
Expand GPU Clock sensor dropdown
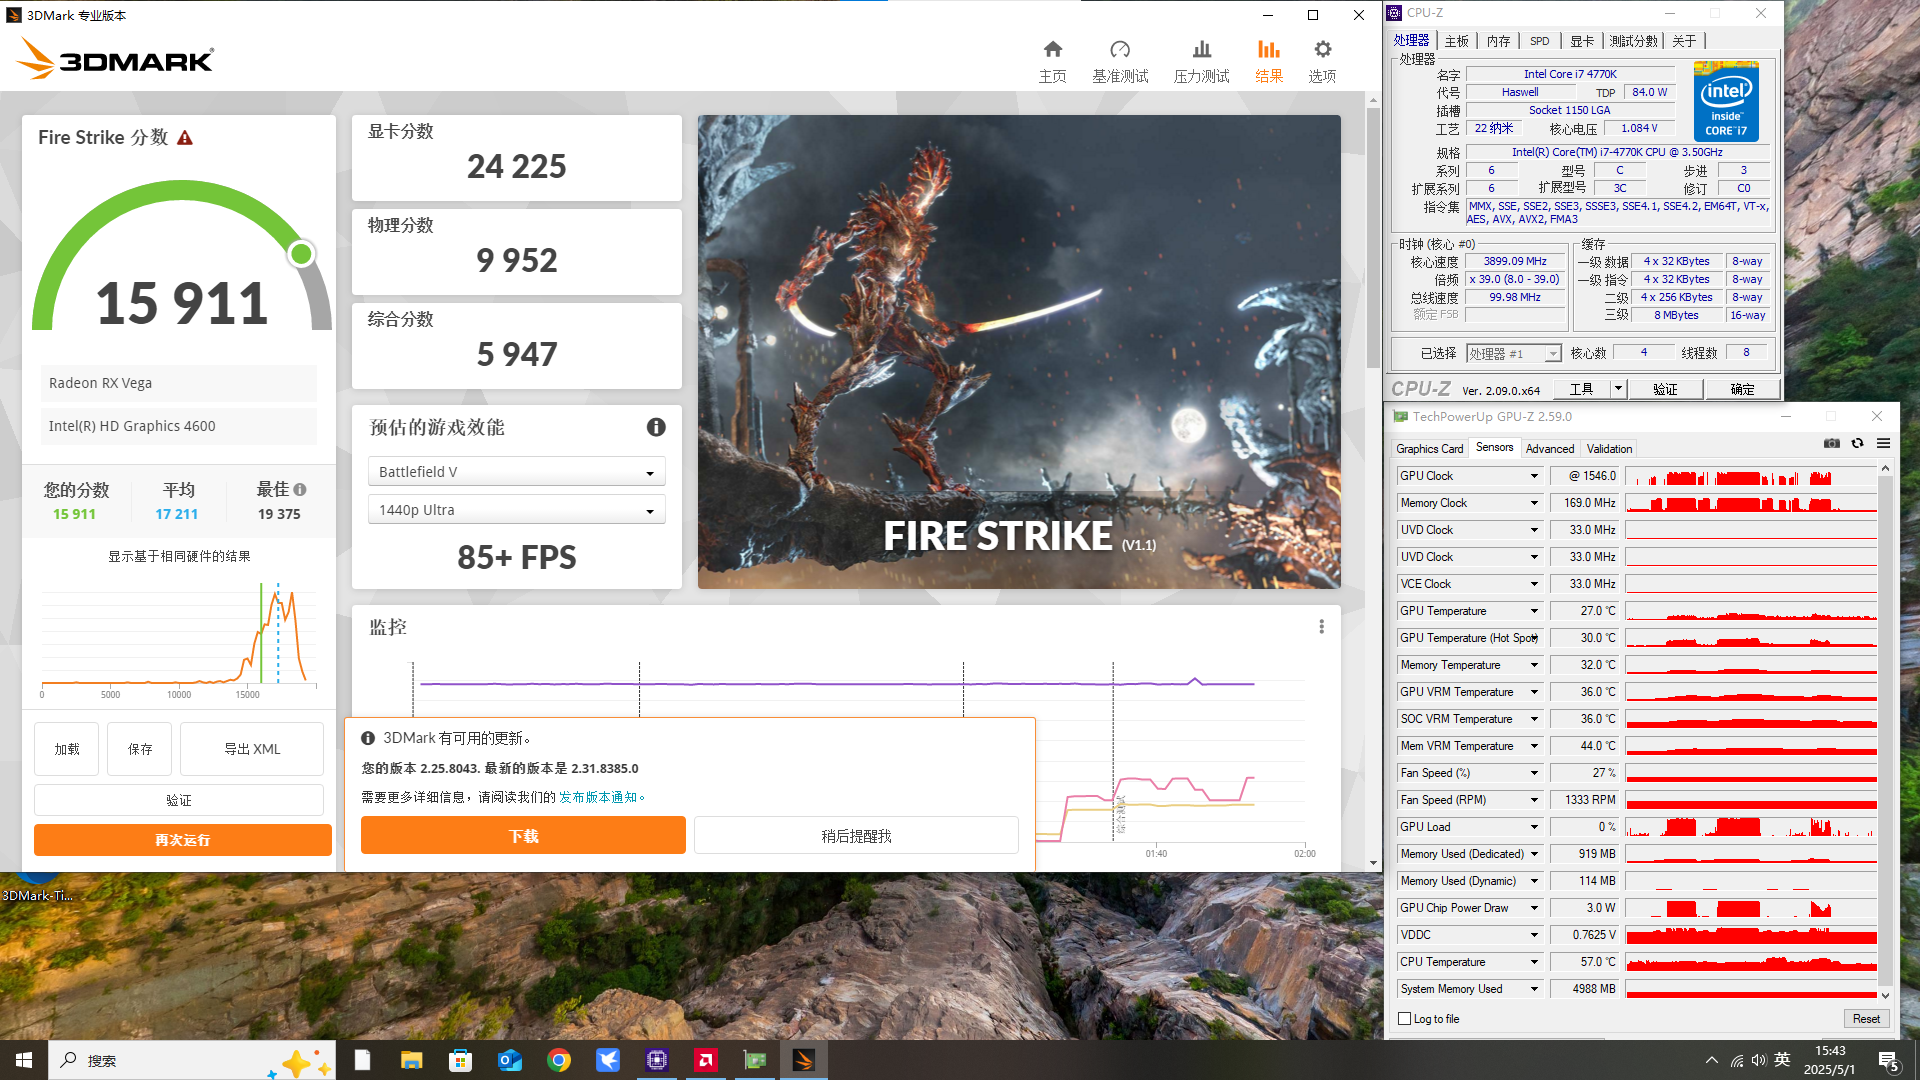click(1534, 476)
